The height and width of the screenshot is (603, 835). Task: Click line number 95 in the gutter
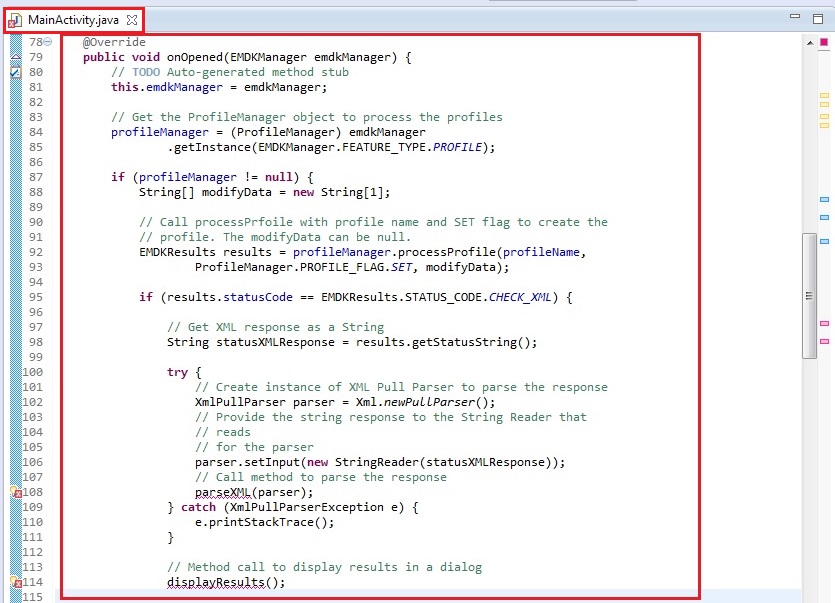pos(33,297)
